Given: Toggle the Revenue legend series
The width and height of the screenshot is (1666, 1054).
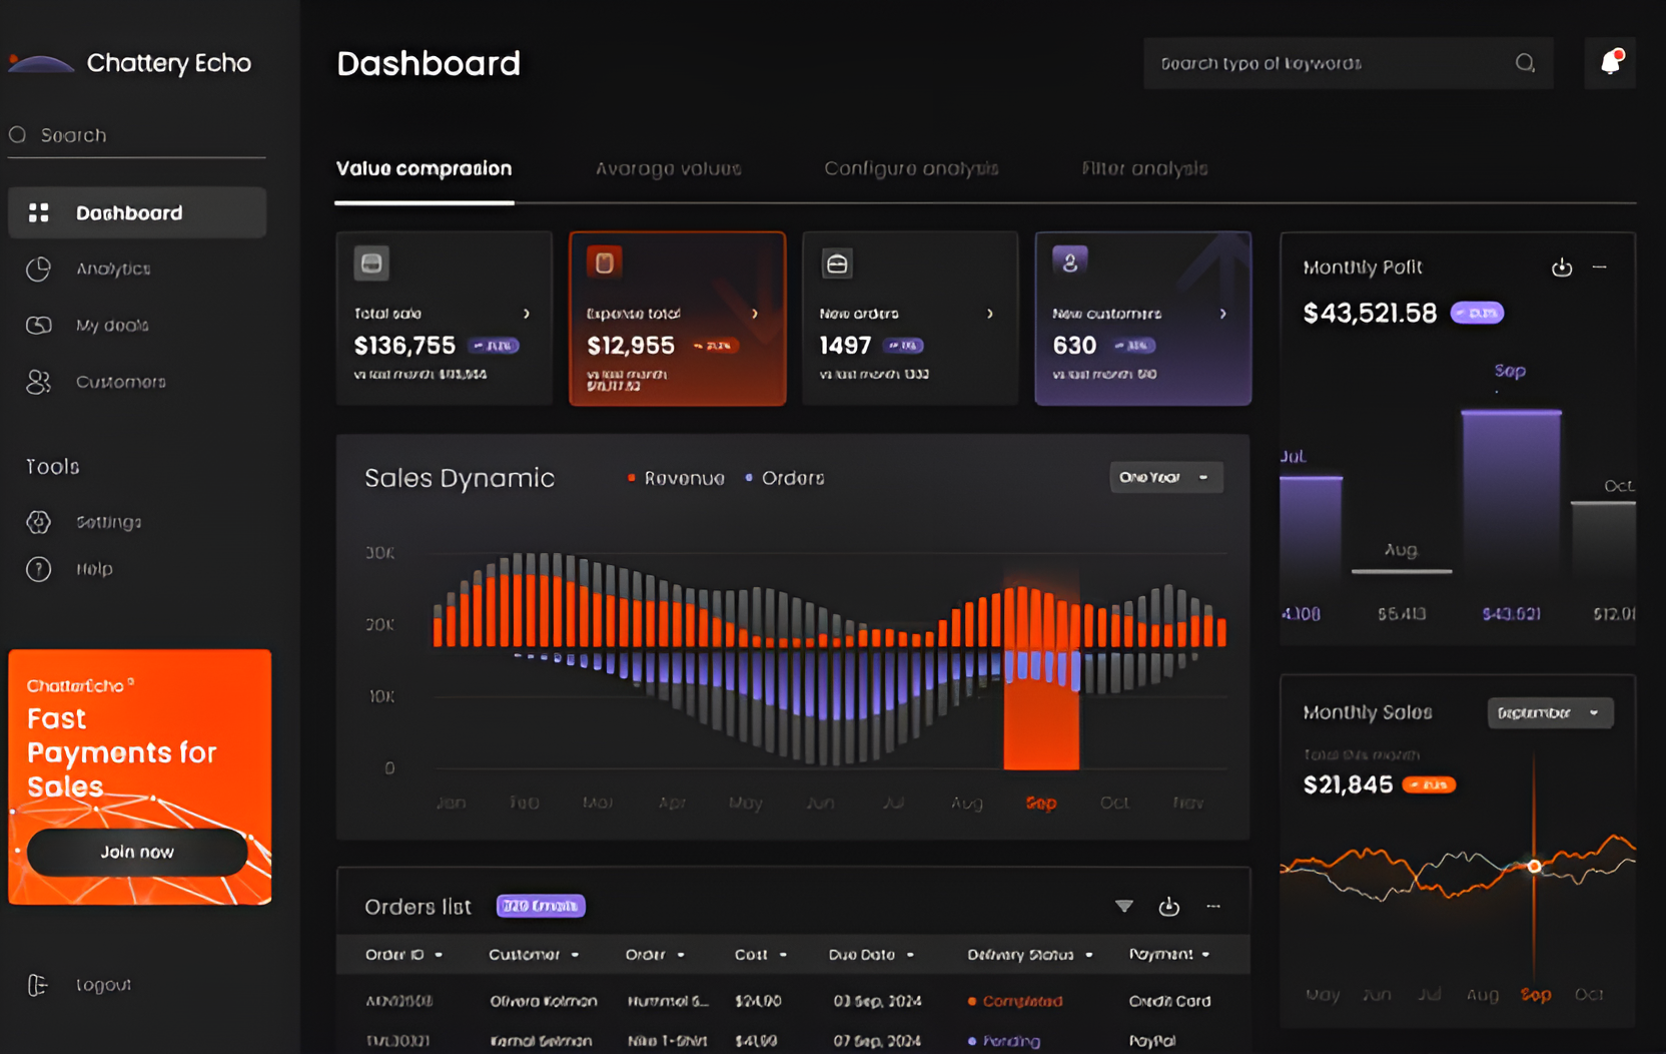Looking at the screenshot, I should 675,478.
